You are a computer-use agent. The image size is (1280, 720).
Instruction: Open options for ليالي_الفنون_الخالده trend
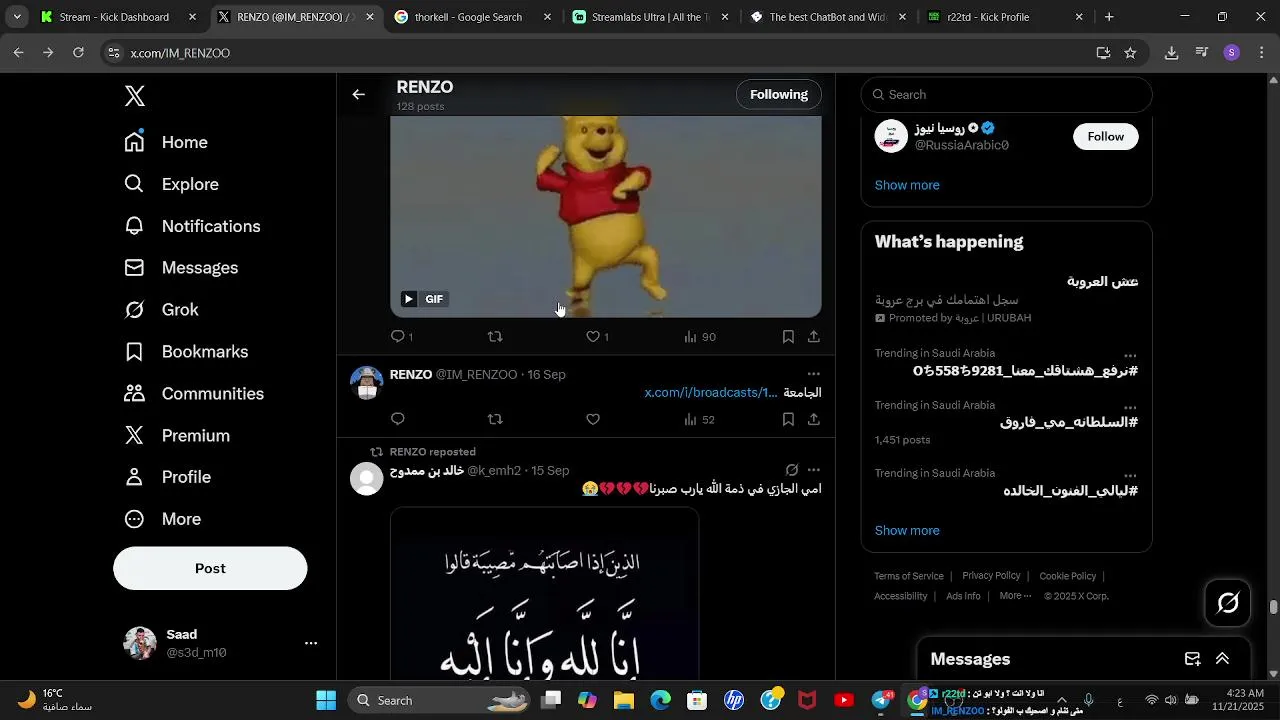coord(1130,476)
